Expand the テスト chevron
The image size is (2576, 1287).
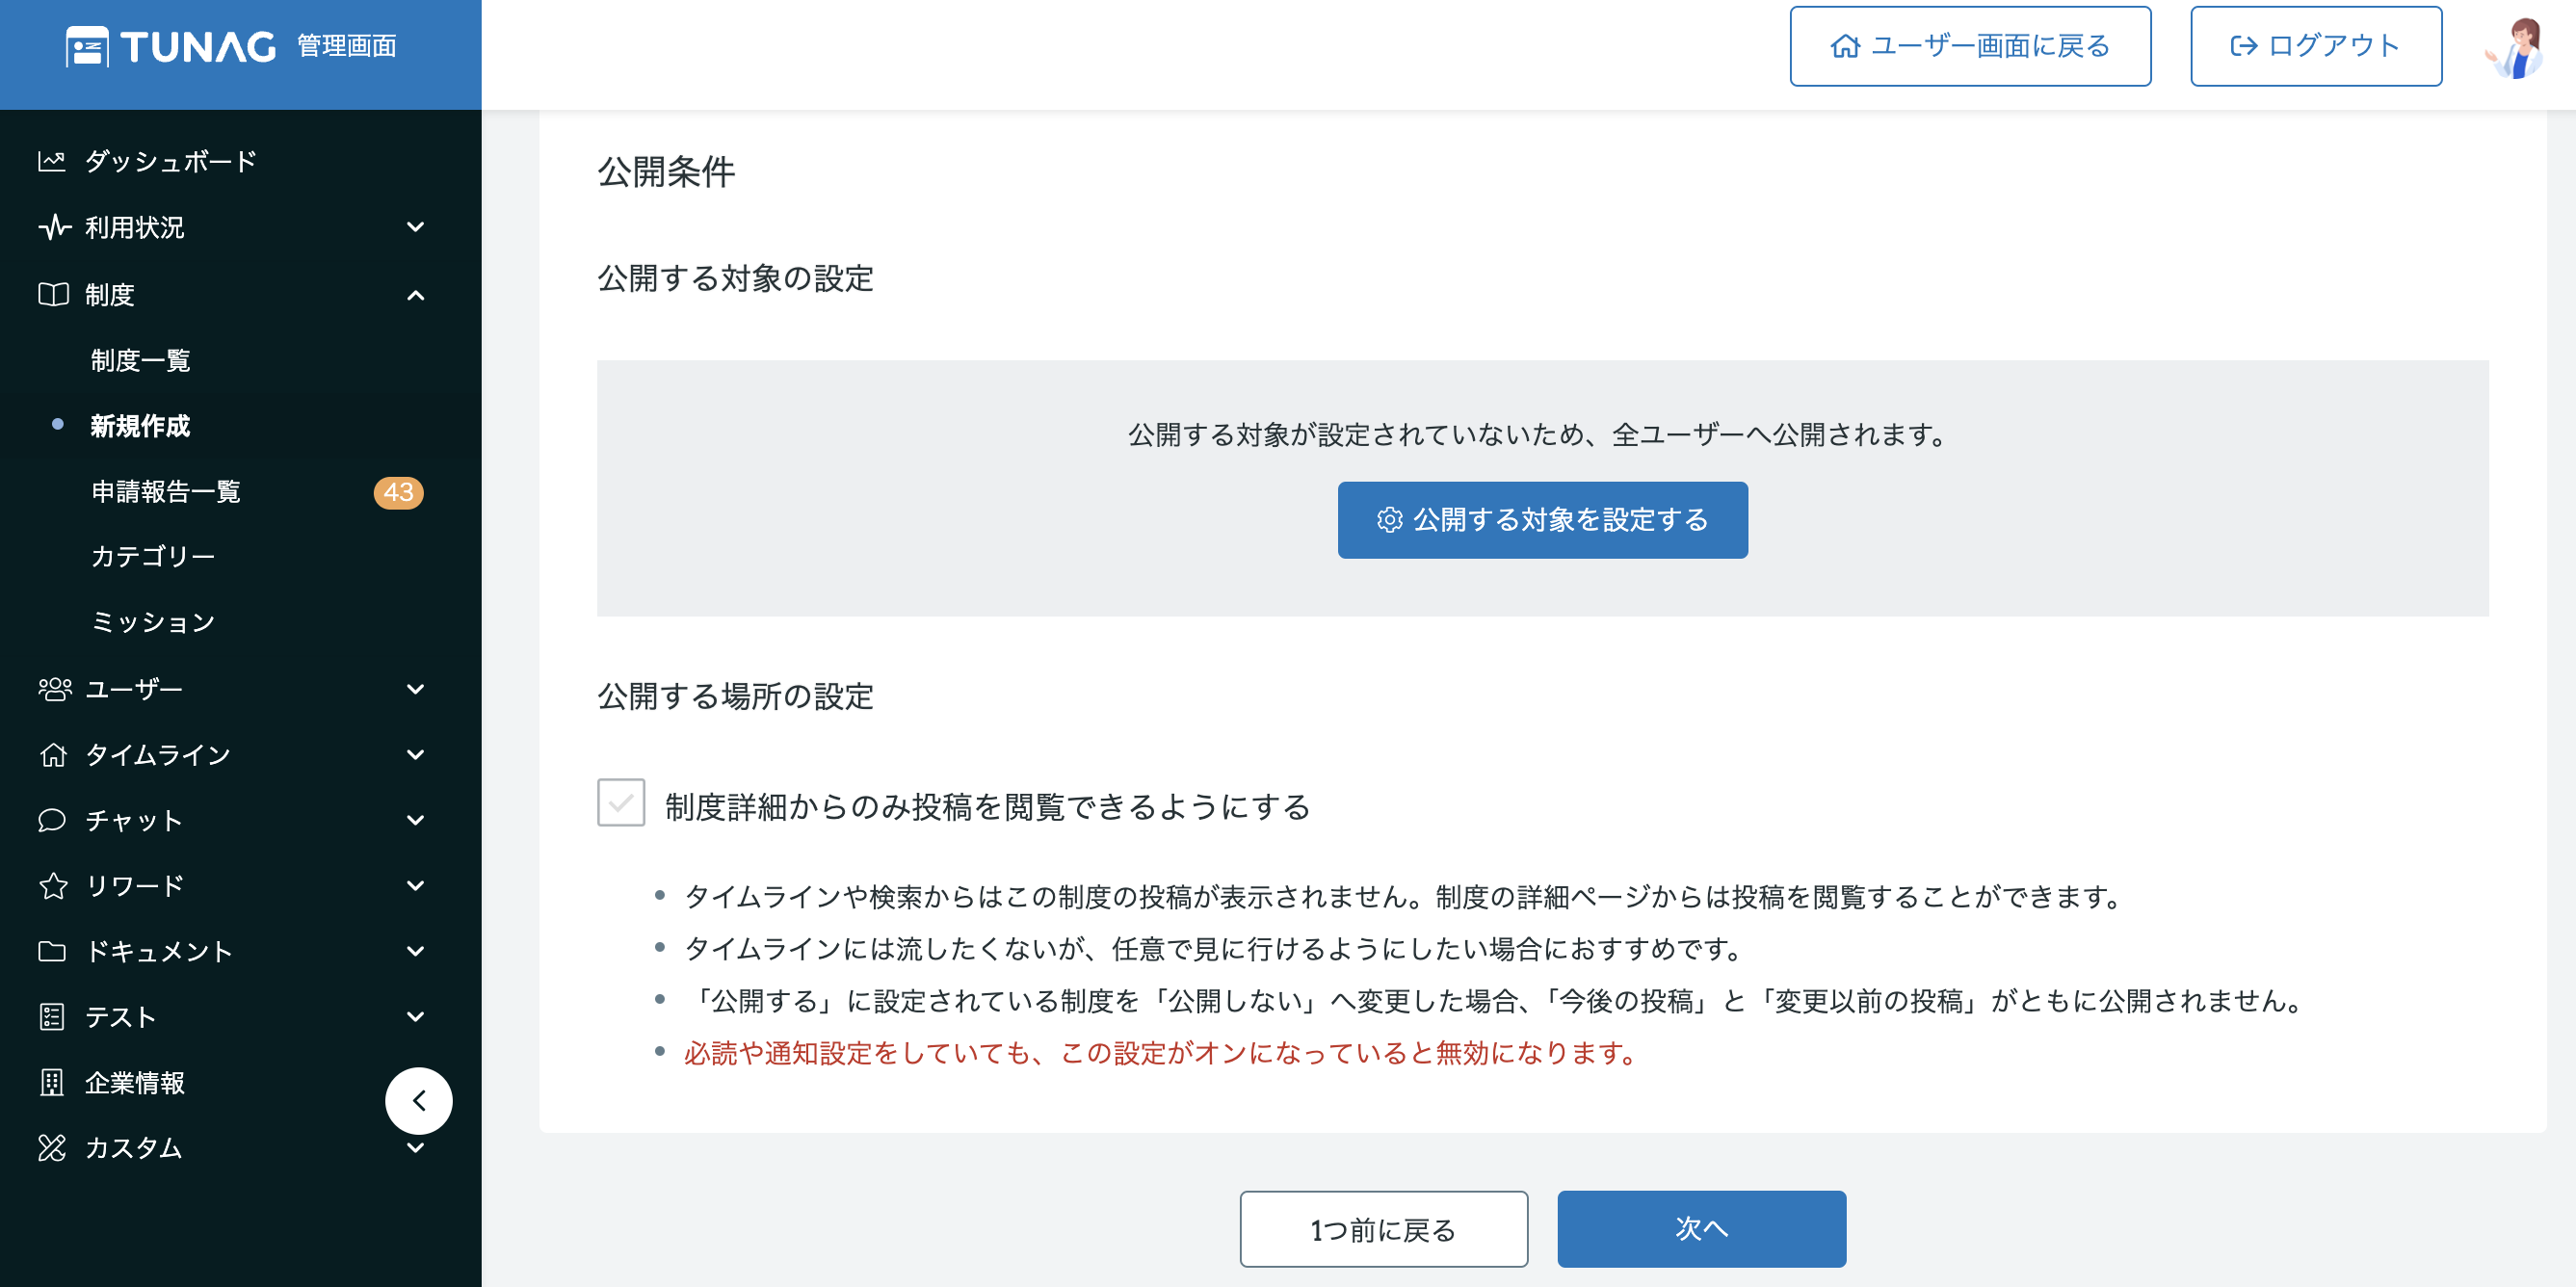416,1017
